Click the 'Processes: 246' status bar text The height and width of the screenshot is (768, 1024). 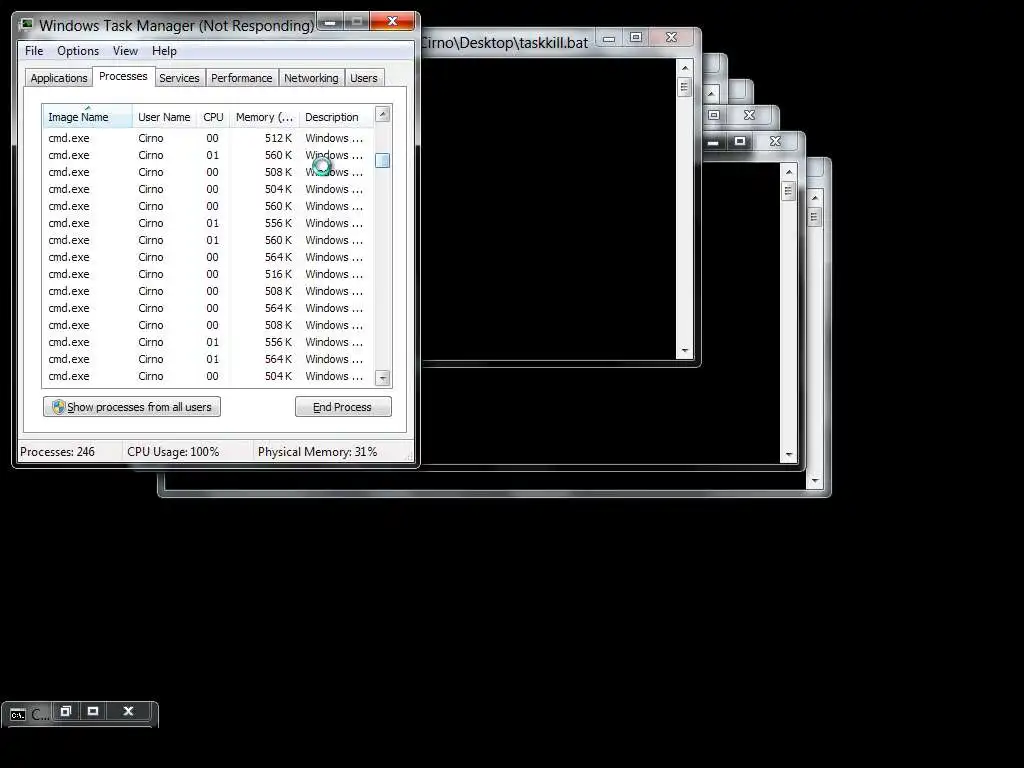[57, 452]
